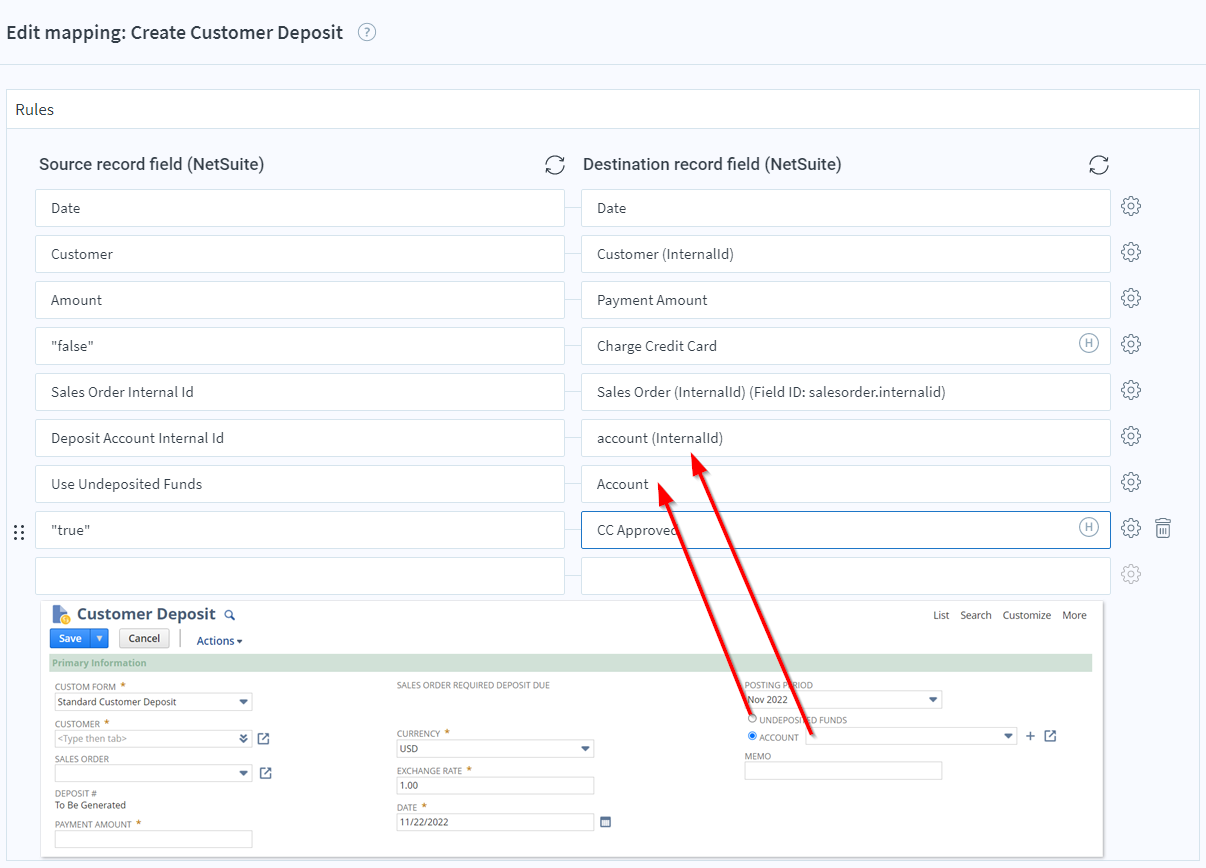Click Payment Amount input in deposit form
This screenshot has width=1206, height=868.
(154, 839)
